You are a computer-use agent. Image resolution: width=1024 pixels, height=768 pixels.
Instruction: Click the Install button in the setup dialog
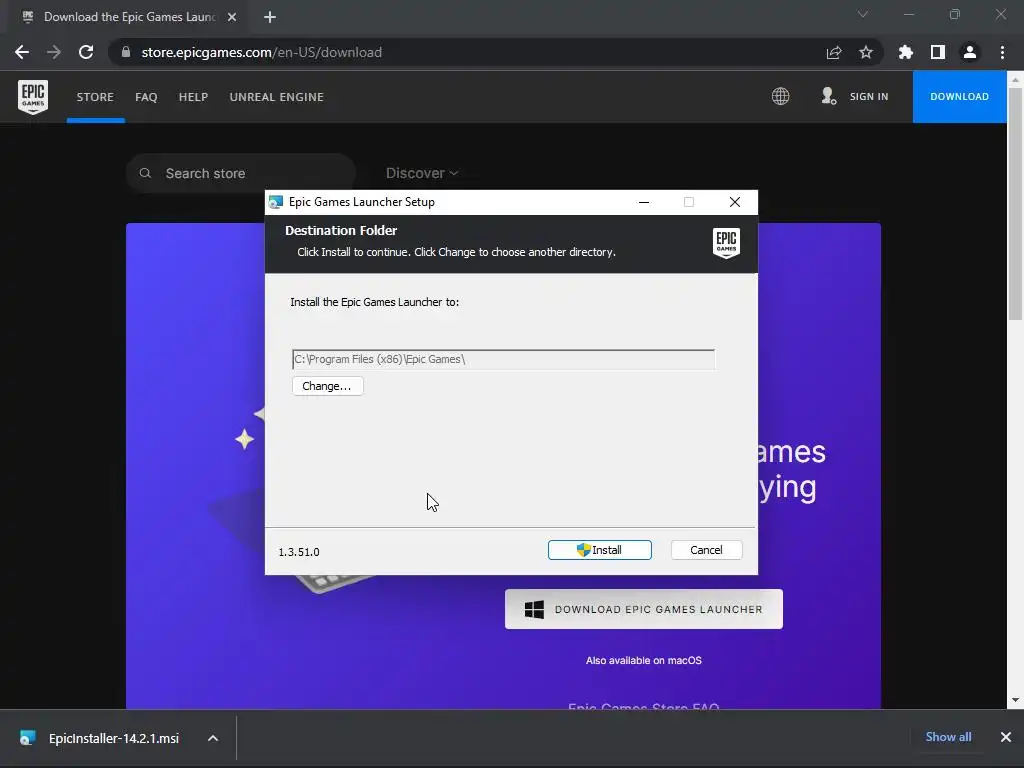[x=600, y=550]
